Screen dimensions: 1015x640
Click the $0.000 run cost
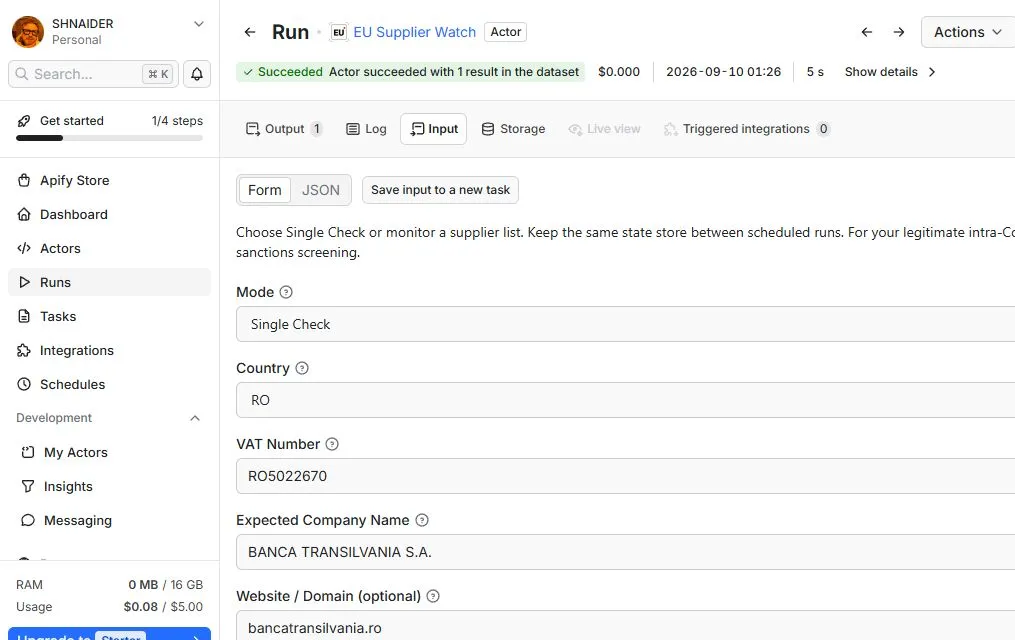[x=619, y=72]
